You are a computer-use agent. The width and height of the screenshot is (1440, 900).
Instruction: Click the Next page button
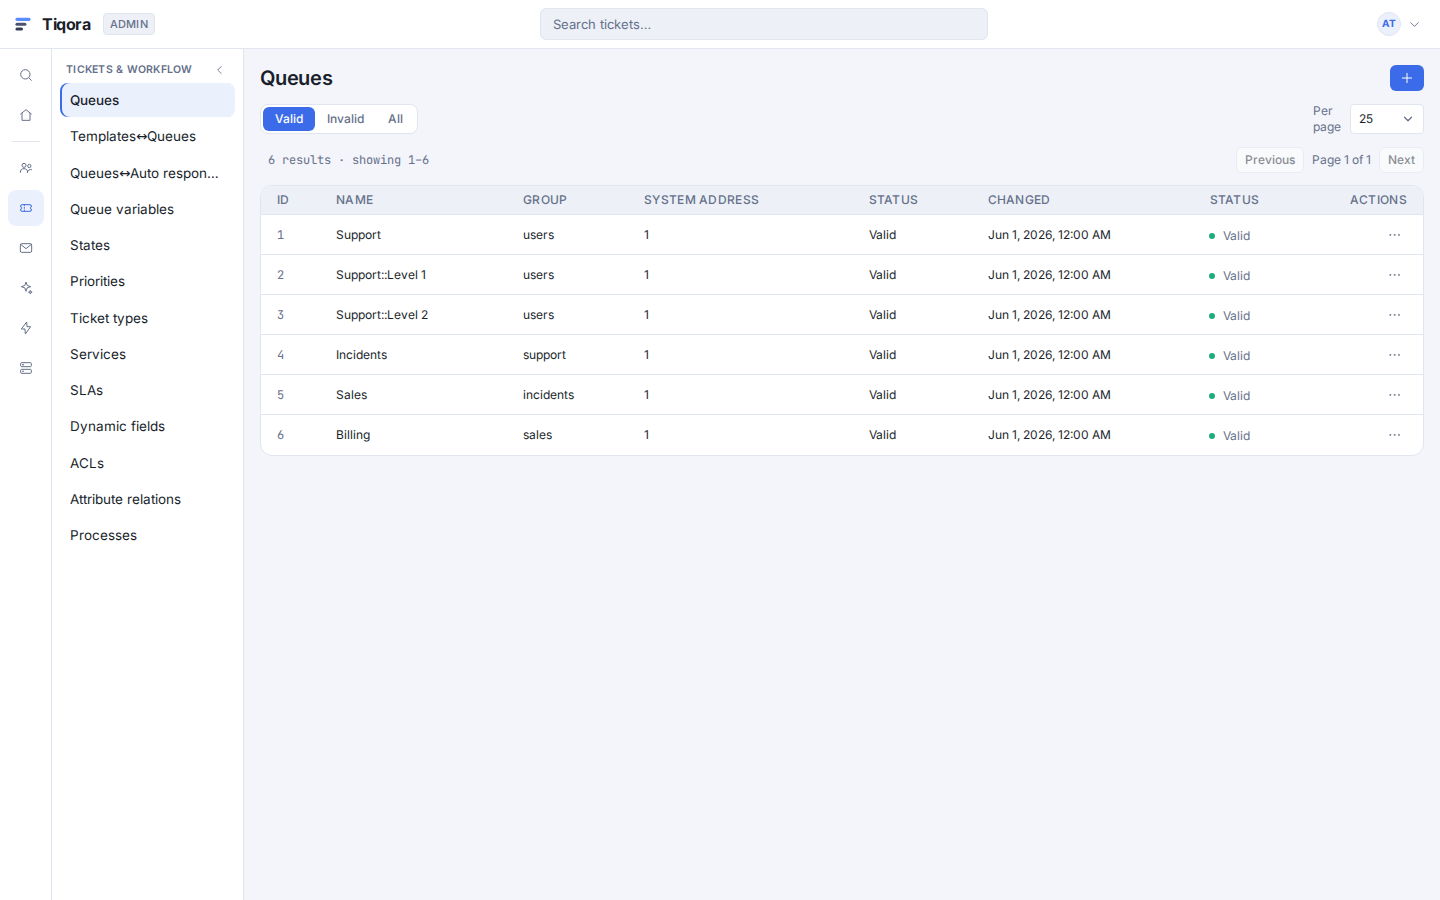[1401, 160]
